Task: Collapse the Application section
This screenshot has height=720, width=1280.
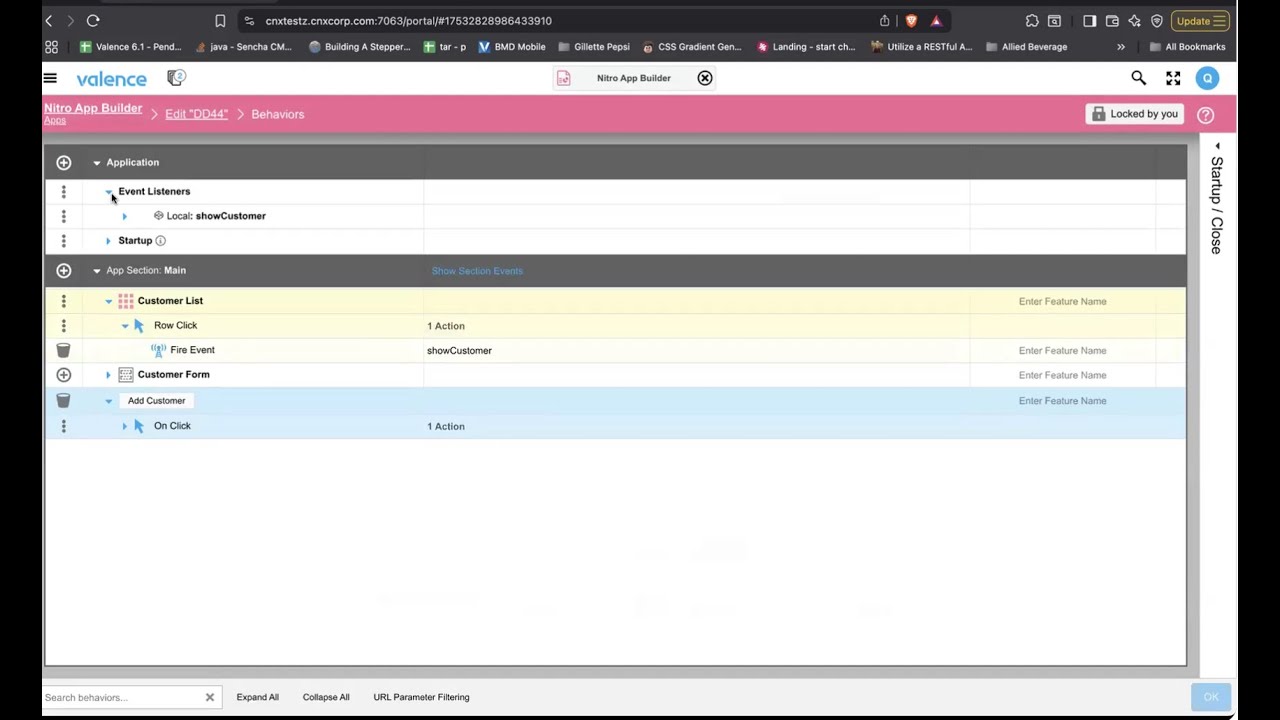Action: pos(97,163)
